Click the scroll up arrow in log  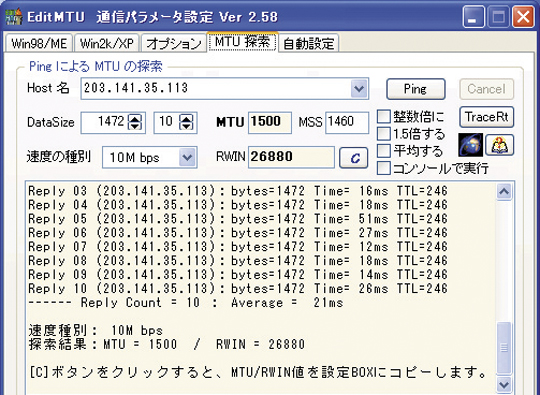(x=504, y=191)
